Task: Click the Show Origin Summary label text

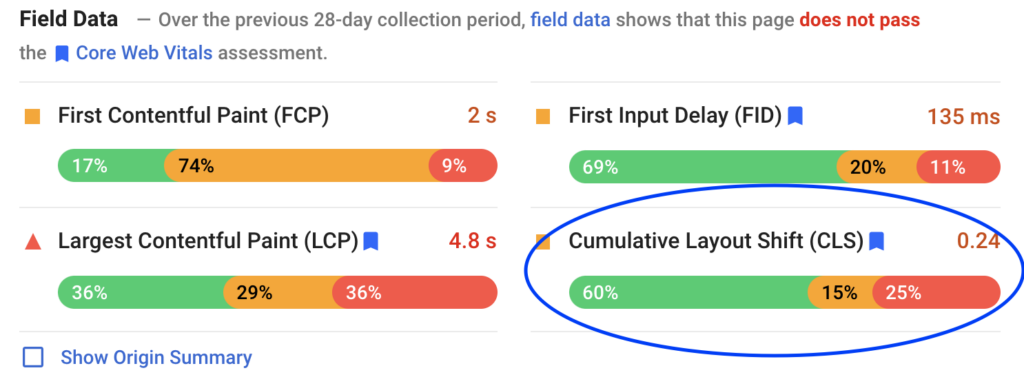Action: [x=156, y=357]
